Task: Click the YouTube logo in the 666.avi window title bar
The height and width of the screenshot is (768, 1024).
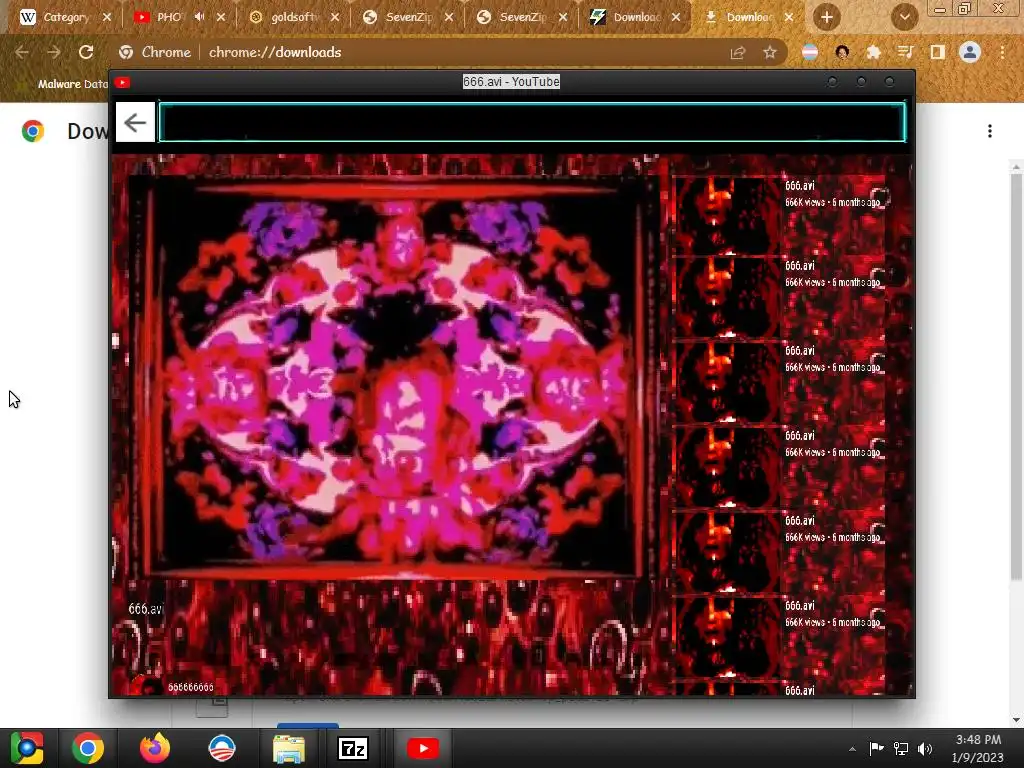Action: pos(122,82)
